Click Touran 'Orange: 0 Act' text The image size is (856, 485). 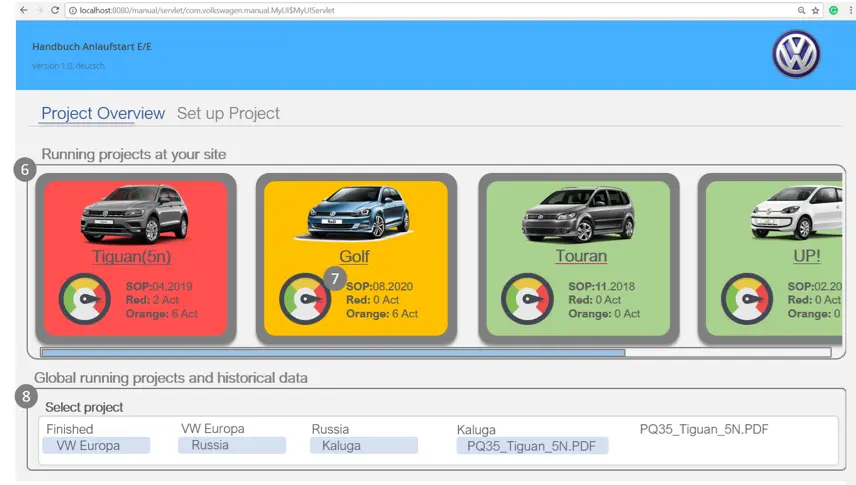604,314
